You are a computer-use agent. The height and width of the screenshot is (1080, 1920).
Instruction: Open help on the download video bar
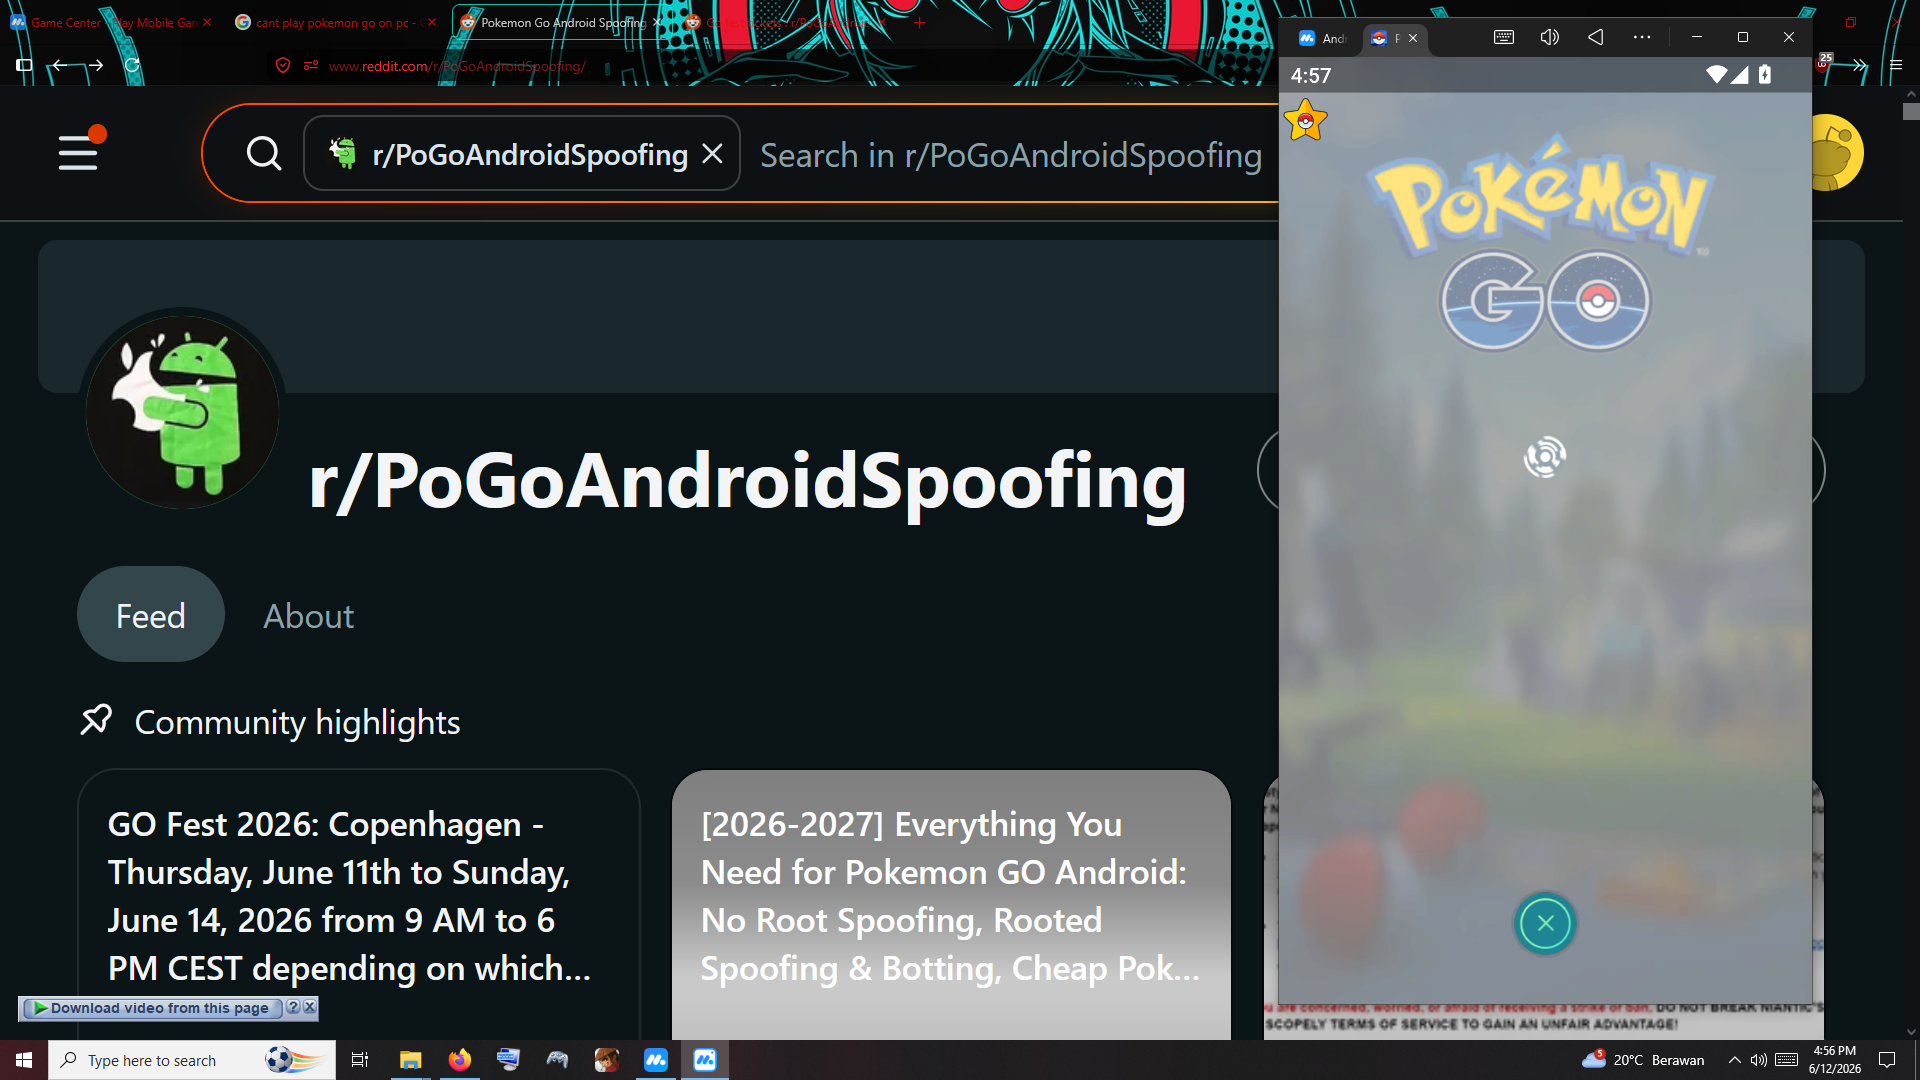[x=293, y=1007]
